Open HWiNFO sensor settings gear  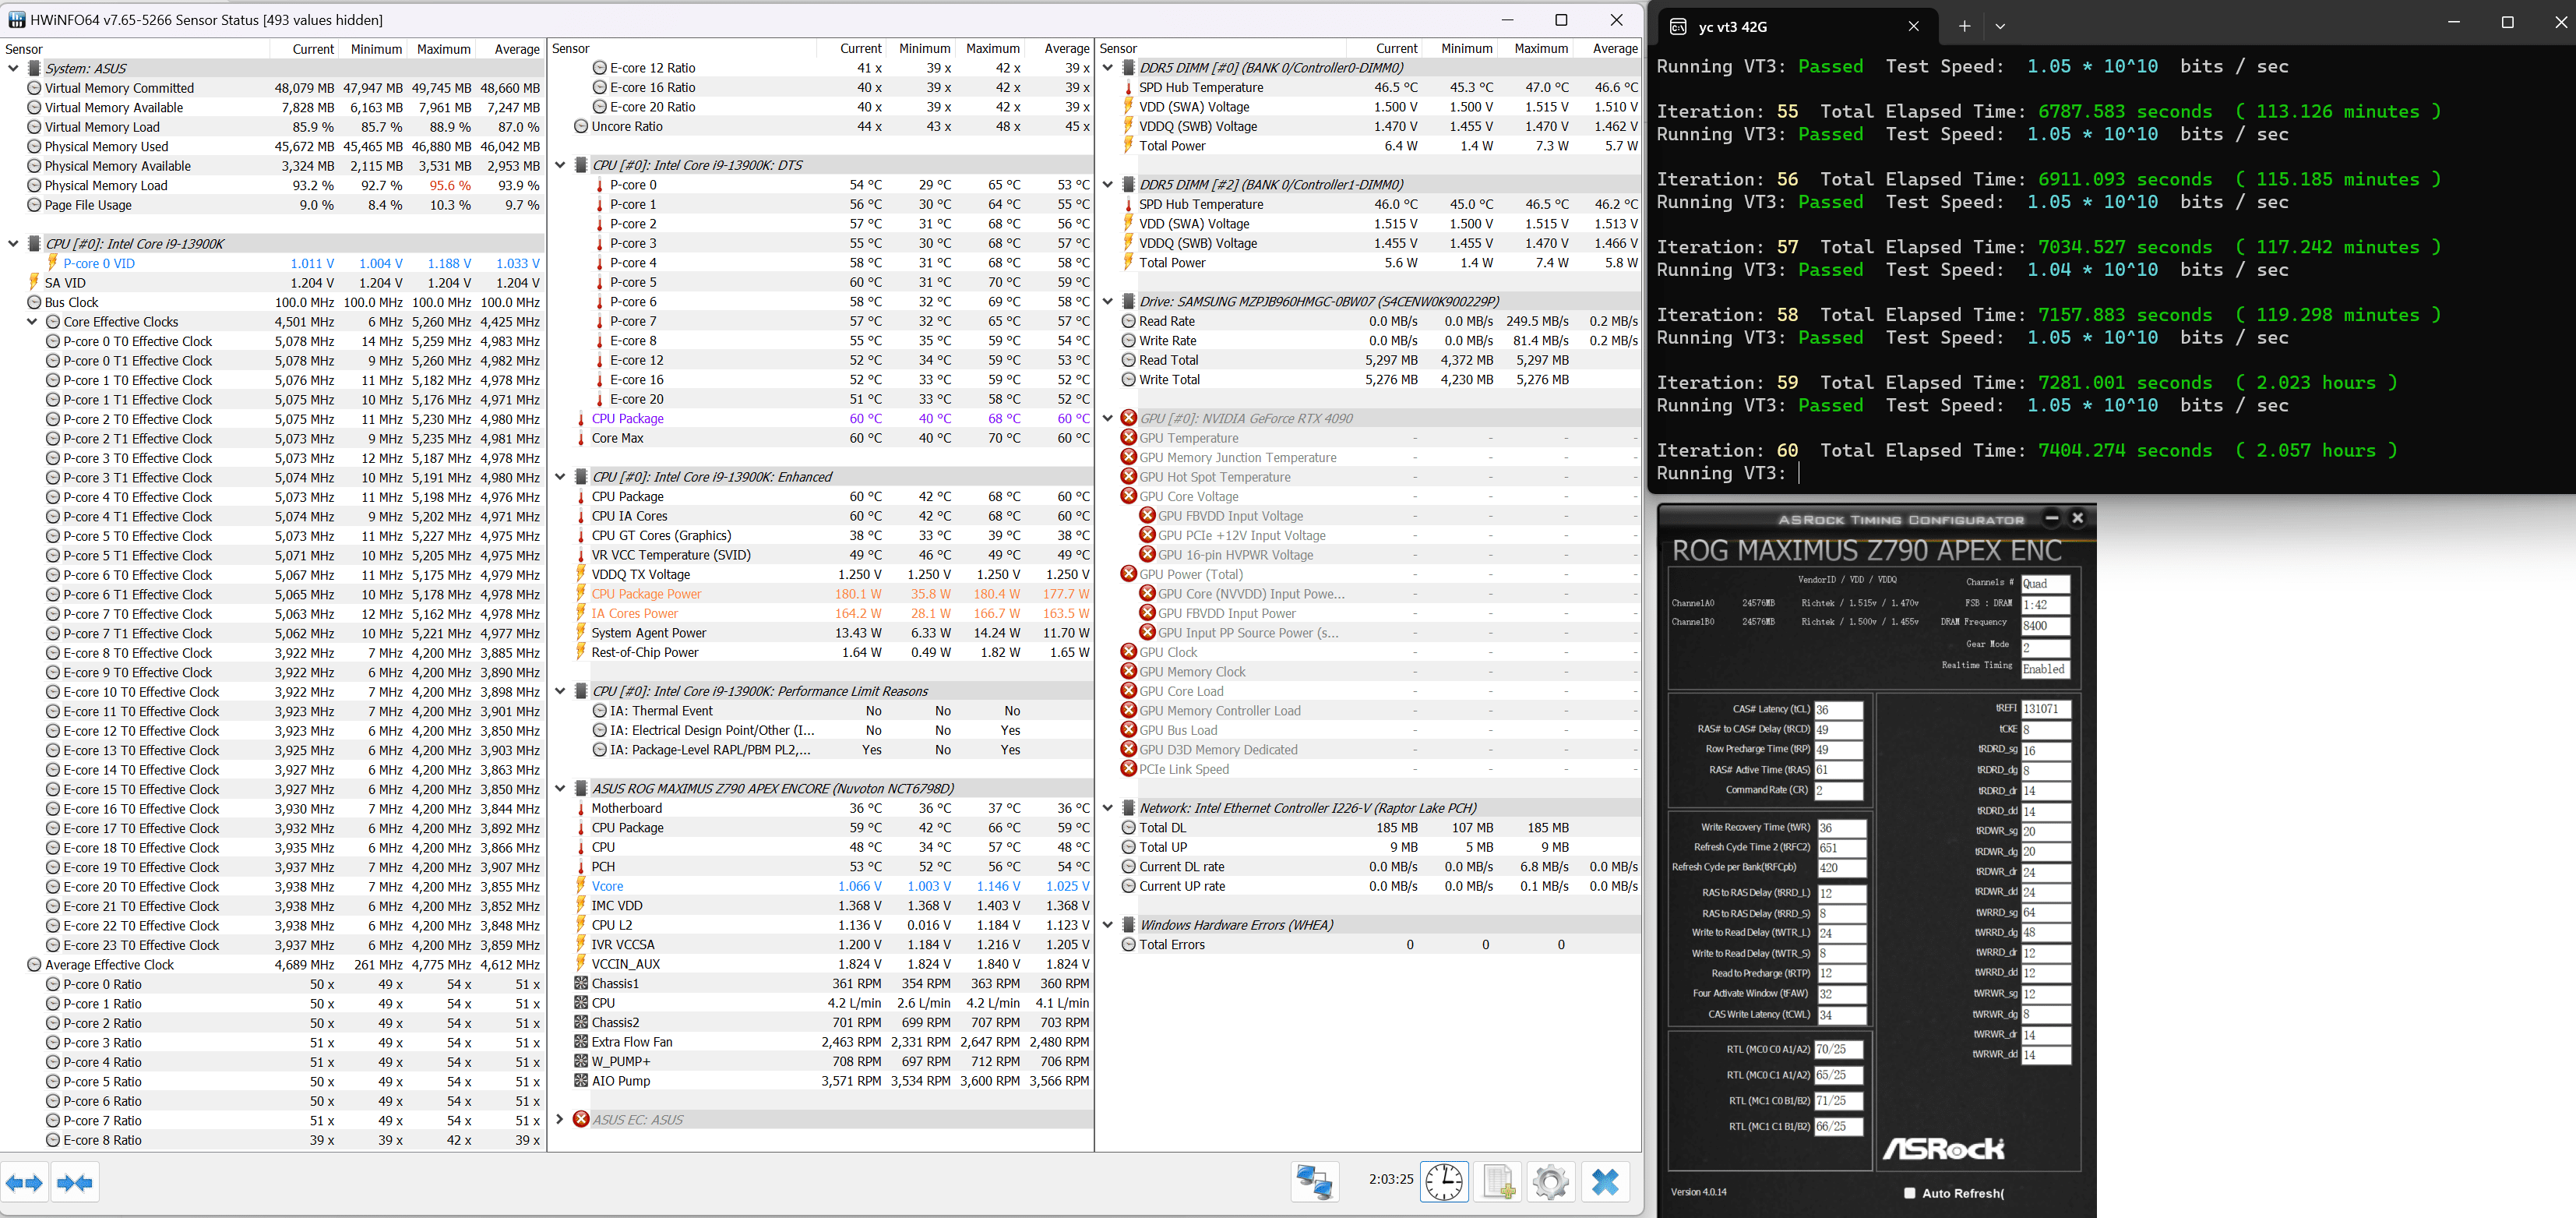(x=1550, y=1182)
